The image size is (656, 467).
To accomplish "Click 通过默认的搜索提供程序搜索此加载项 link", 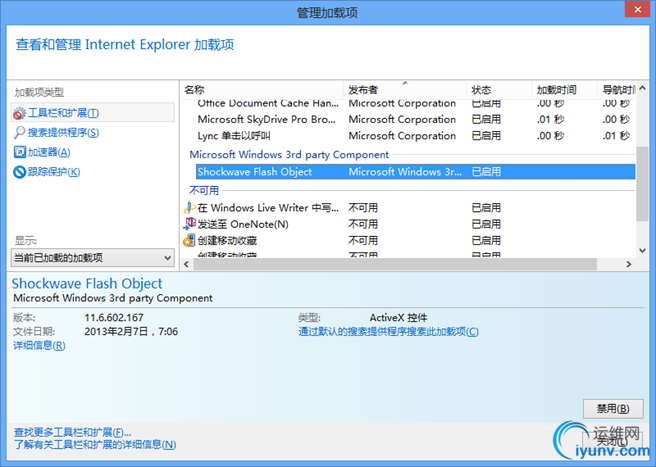I will [x=388, y=331].
